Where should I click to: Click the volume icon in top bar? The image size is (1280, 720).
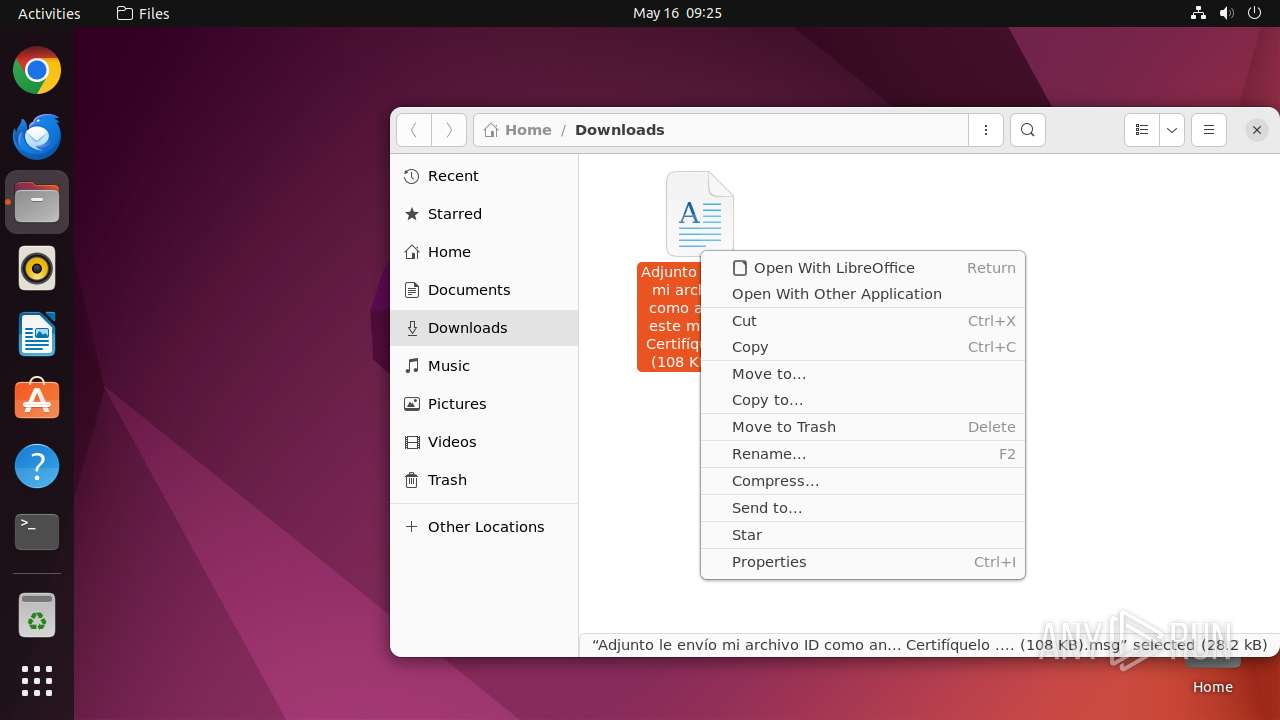tap(1227, 13)
